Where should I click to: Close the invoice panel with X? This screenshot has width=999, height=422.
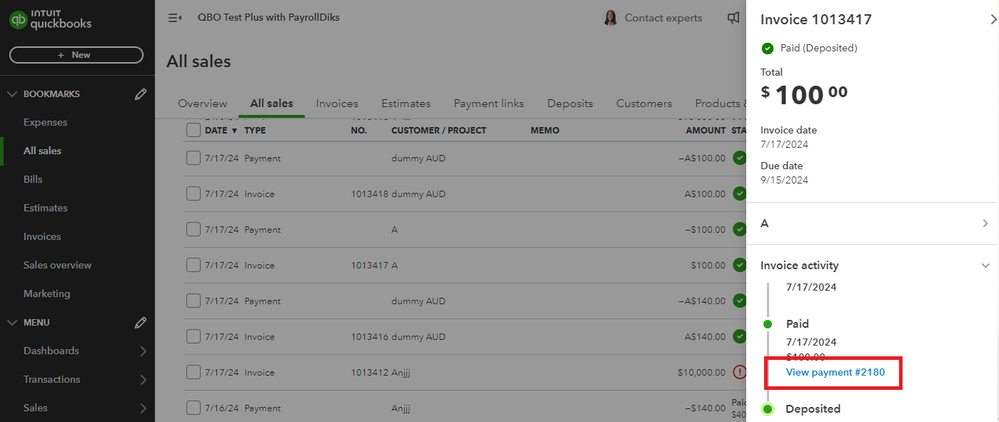980,18
